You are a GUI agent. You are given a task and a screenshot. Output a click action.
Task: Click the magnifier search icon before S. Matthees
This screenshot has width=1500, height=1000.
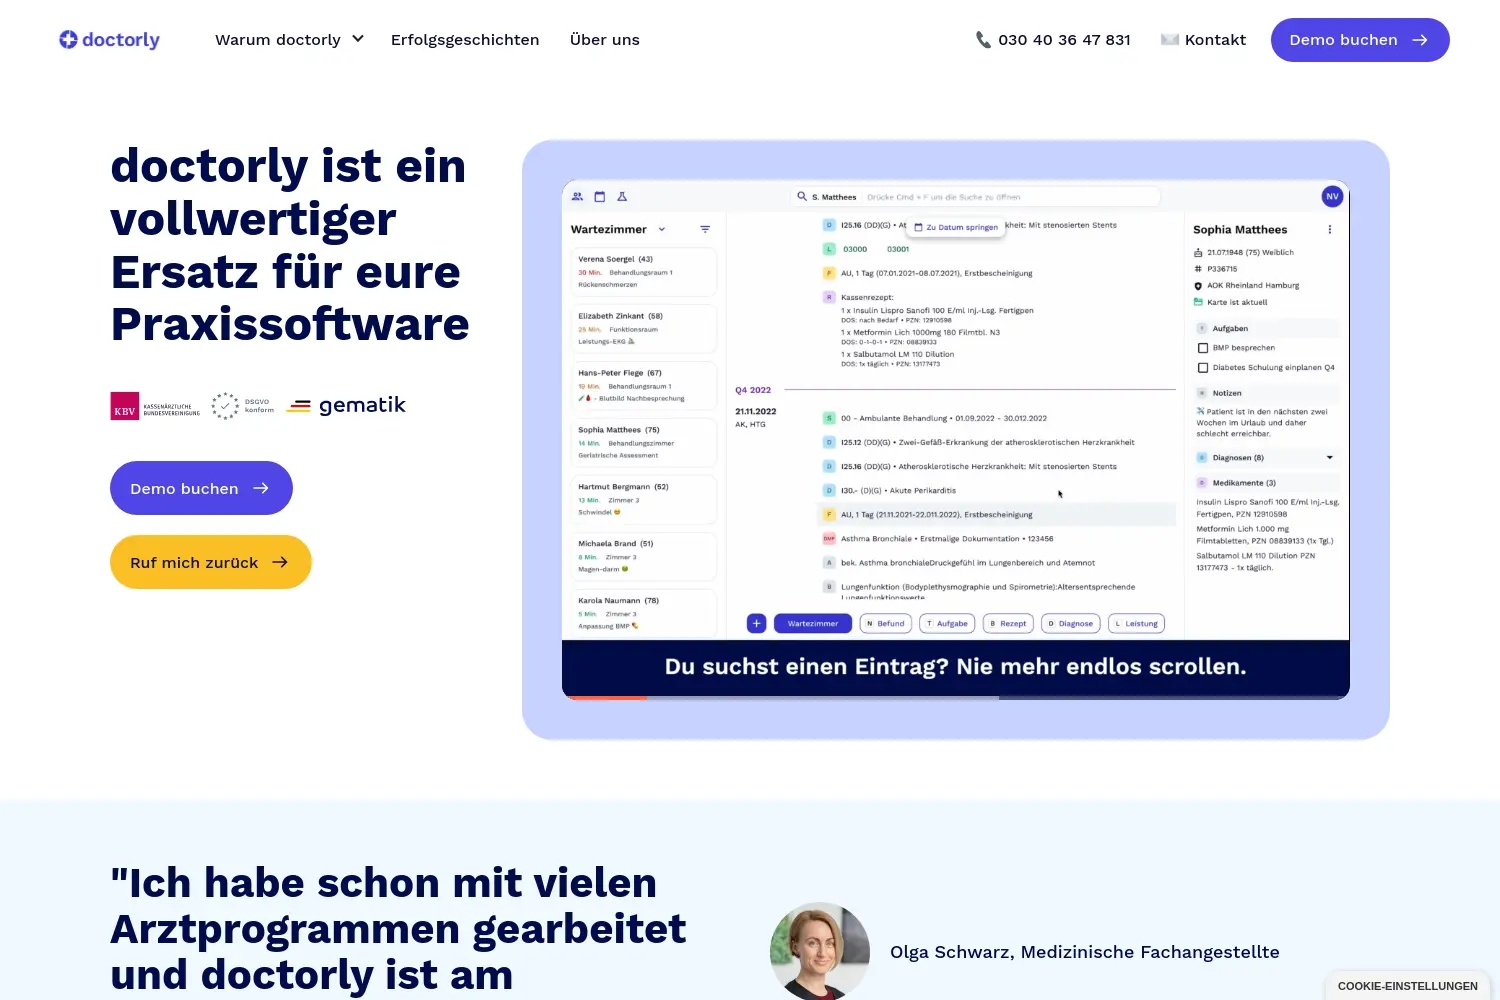coord(802,197)
